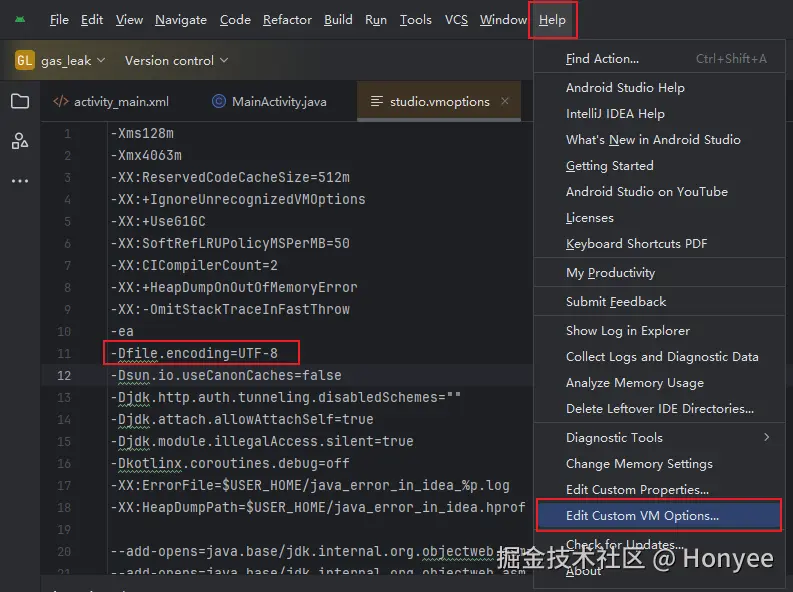Image resolution: width=793 pixels, height=592 pixels.
Task: Open the View menu
Action: pos(129,20)
